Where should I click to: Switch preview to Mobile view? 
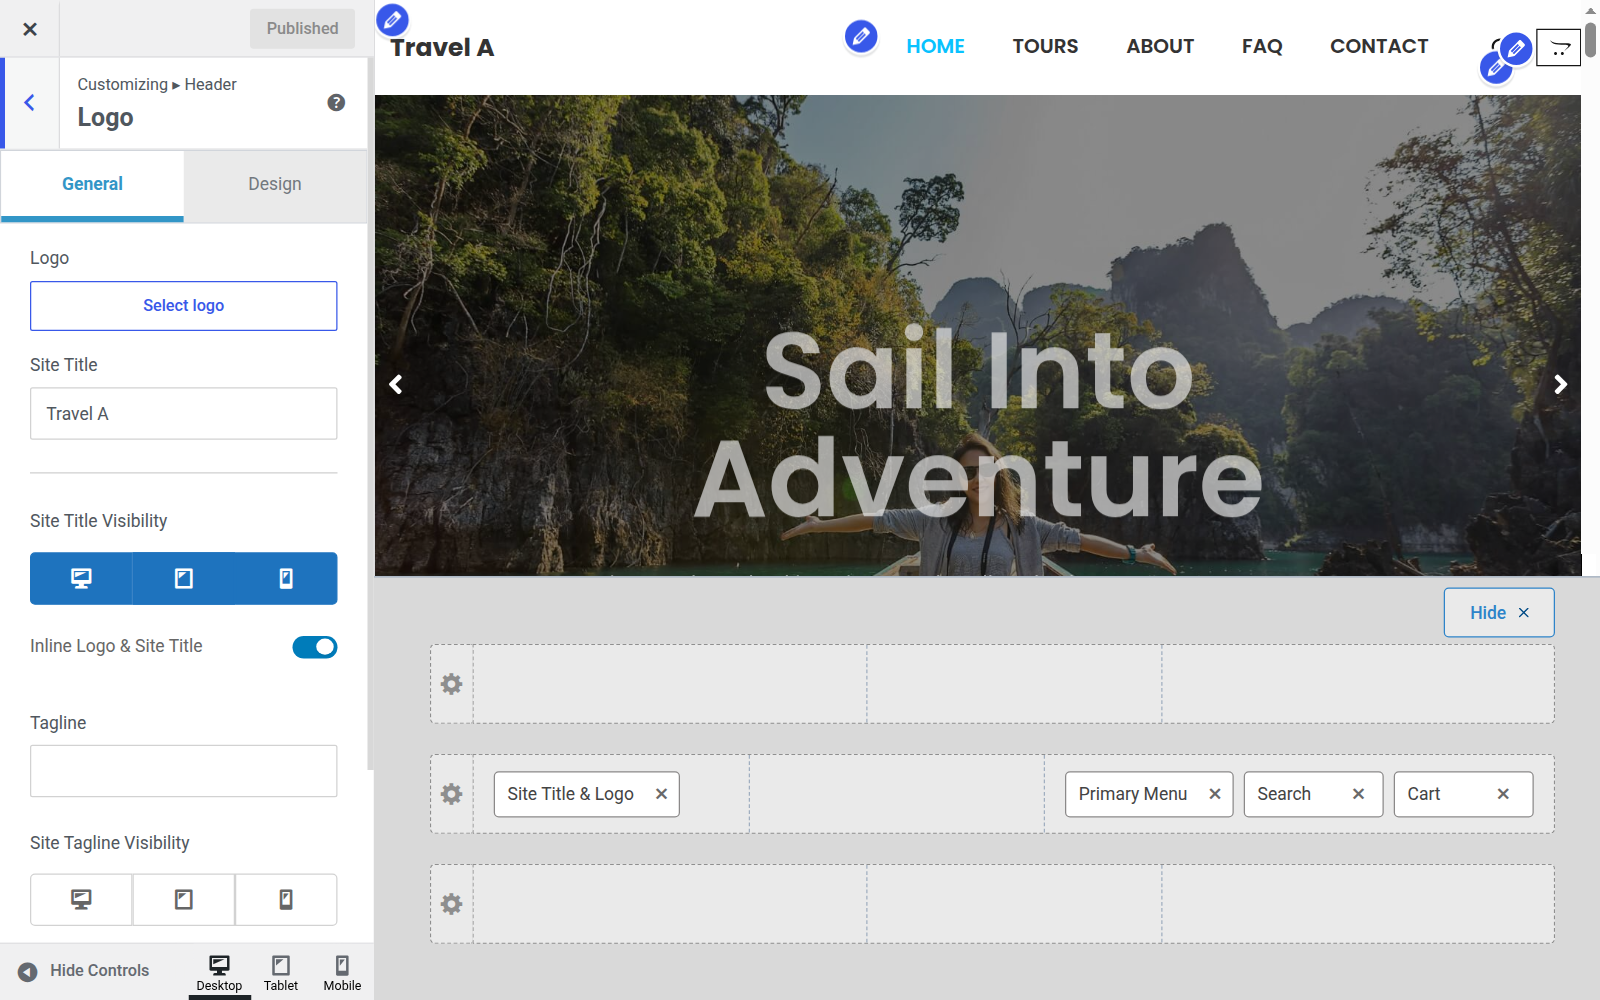342,972
